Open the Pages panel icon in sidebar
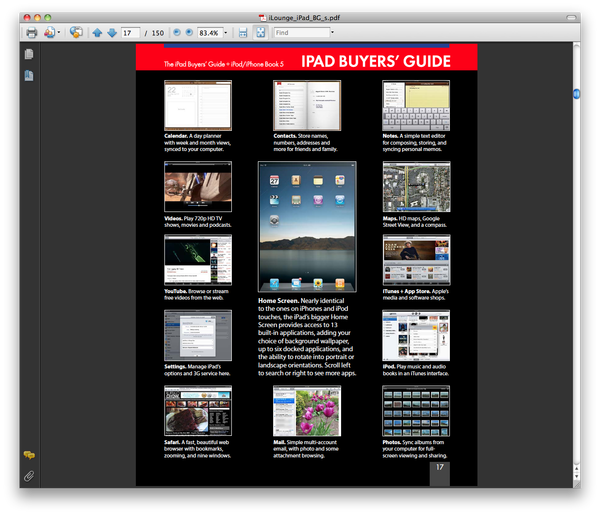 [29, 54]
